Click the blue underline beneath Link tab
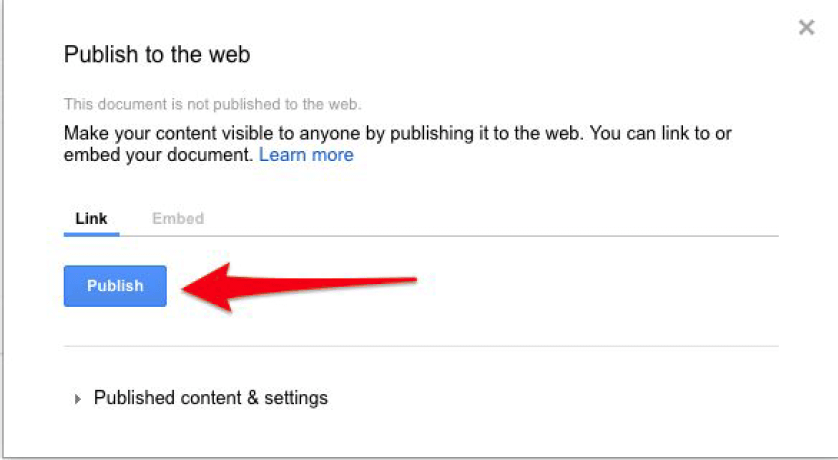Viewport: 838px width, 460px height. (91, 234)
